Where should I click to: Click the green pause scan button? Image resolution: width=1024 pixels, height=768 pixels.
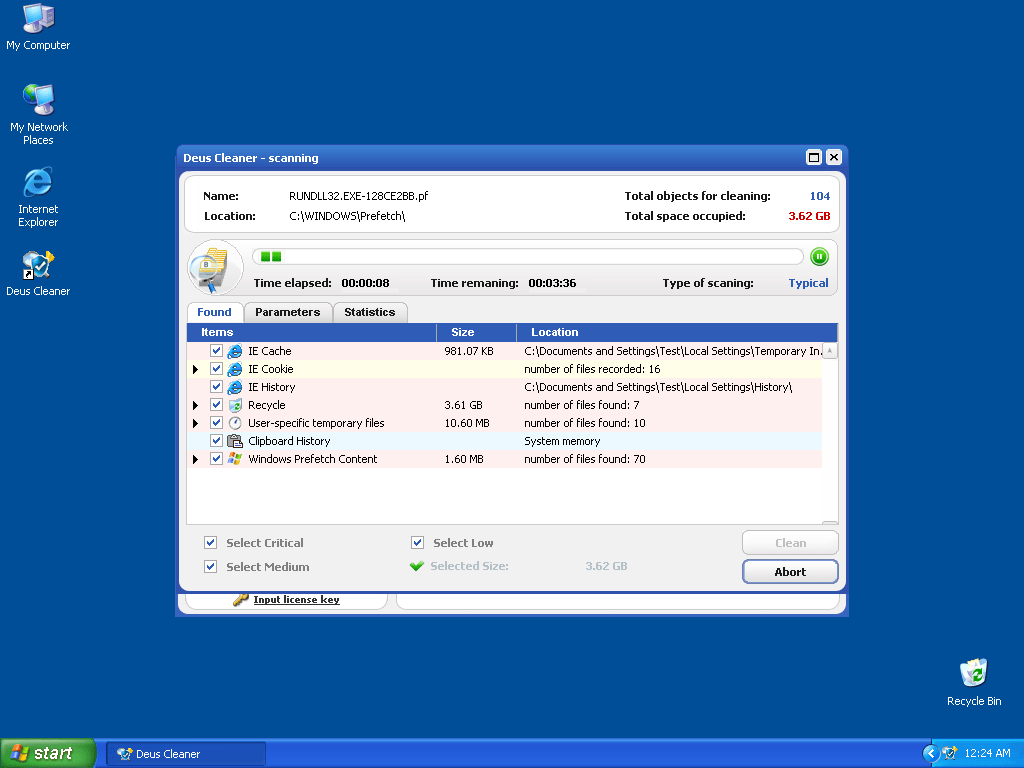819,257
